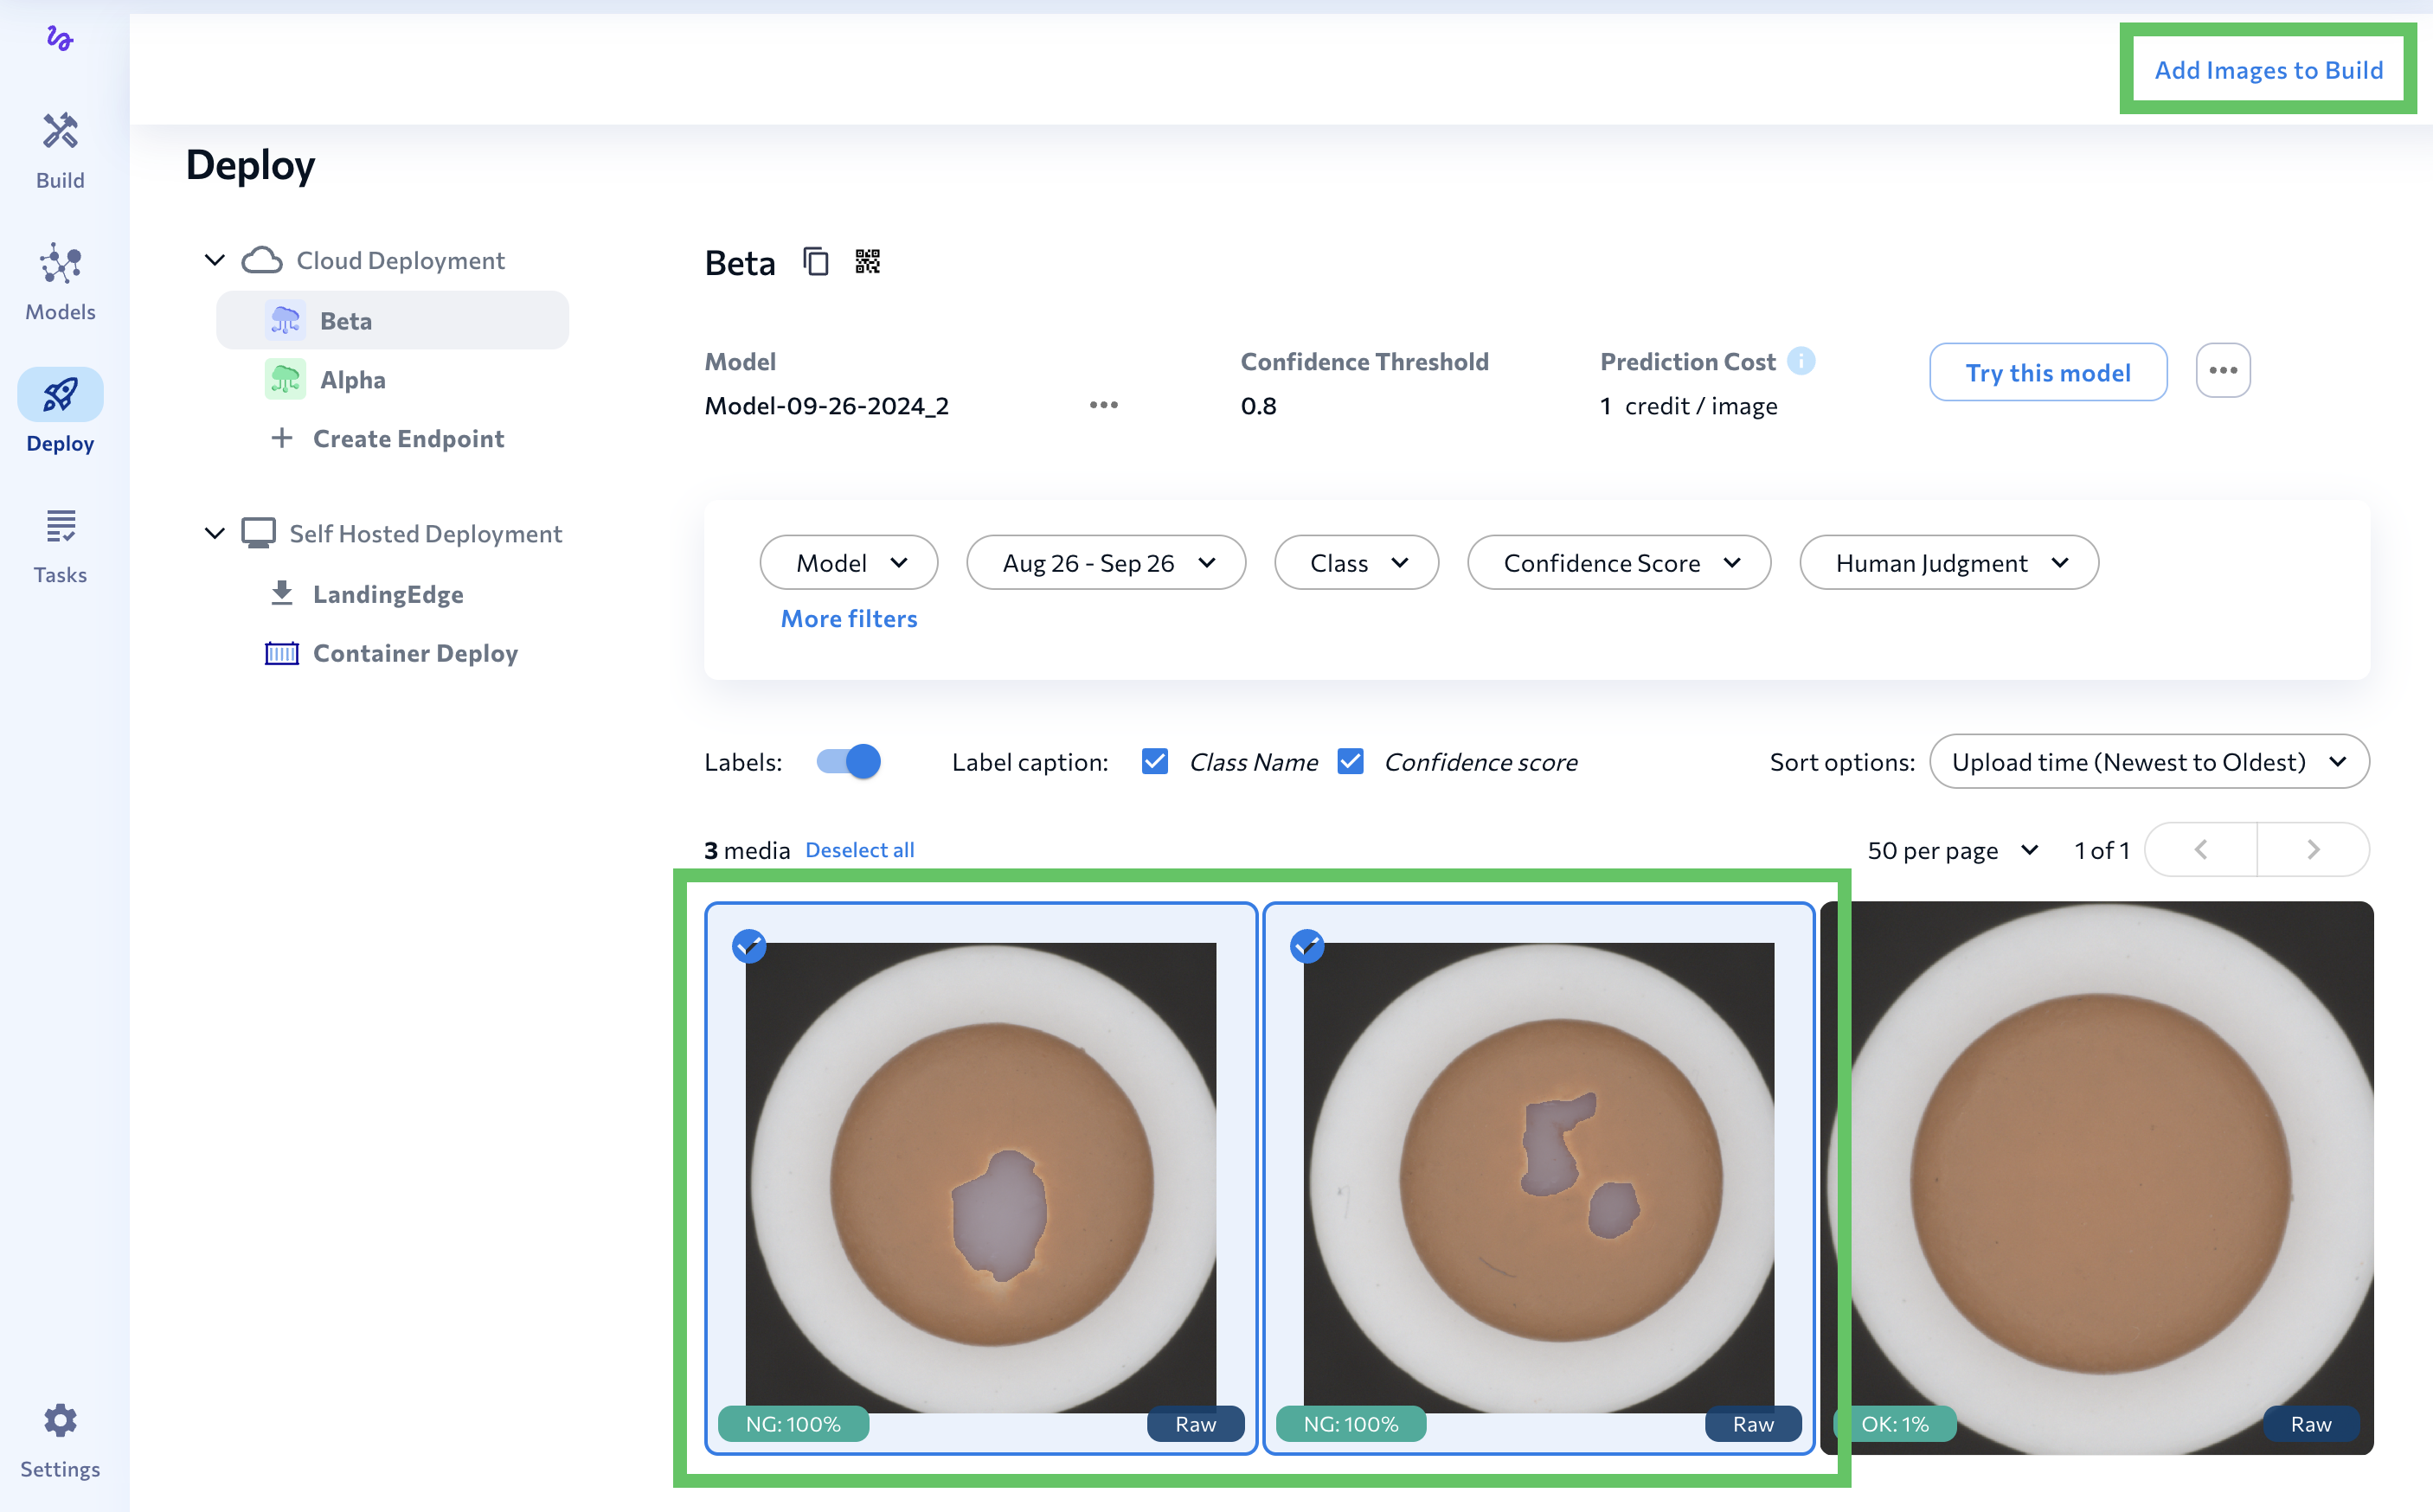Open the three-dot menu next to model name
Image resolution: width=2433 pixels, height=1512 pixels.
1103,405
